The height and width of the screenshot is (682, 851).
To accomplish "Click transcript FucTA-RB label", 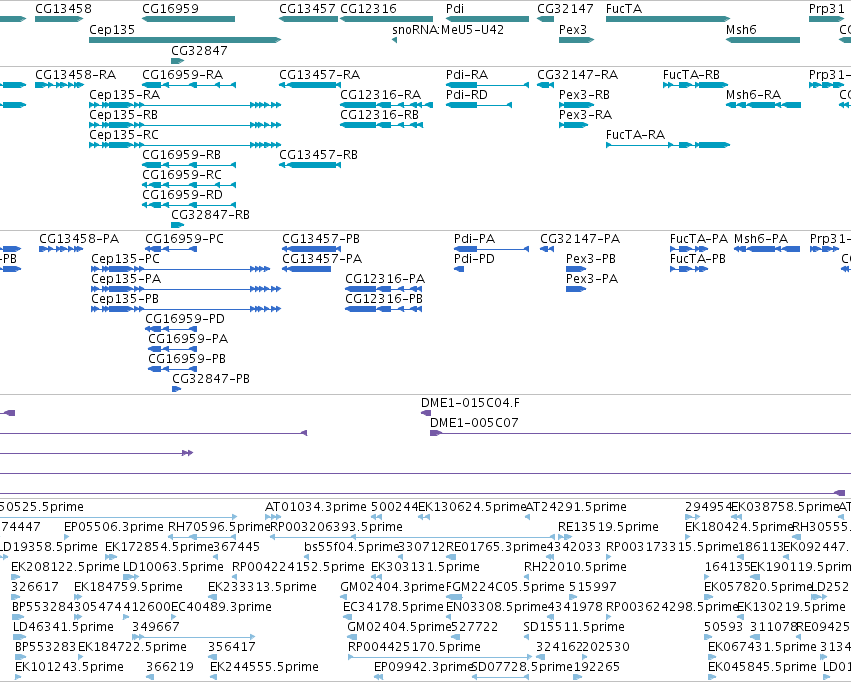I will pyautogui.click(x=691, y=74).
